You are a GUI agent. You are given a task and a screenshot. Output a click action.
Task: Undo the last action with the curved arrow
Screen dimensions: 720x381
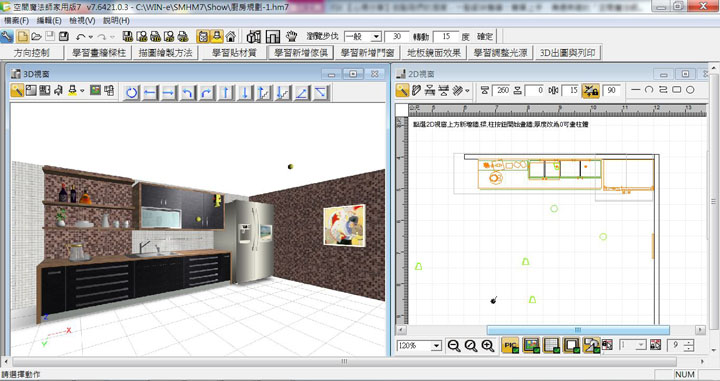tap(81, 37)
